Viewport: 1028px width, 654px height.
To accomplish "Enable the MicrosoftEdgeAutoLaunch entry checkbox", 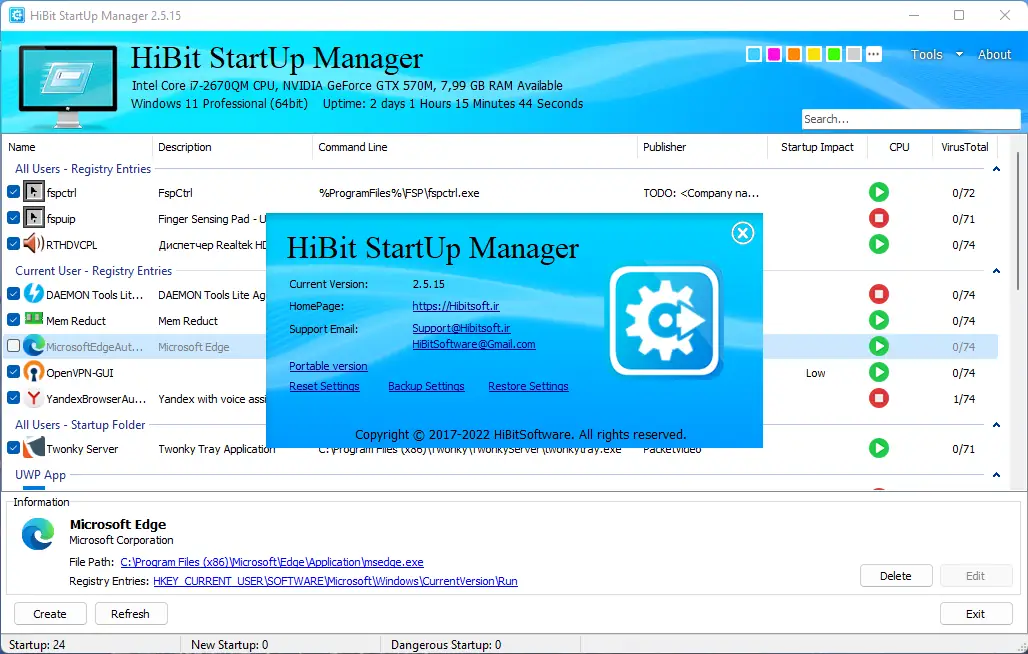I will (13, 345).
